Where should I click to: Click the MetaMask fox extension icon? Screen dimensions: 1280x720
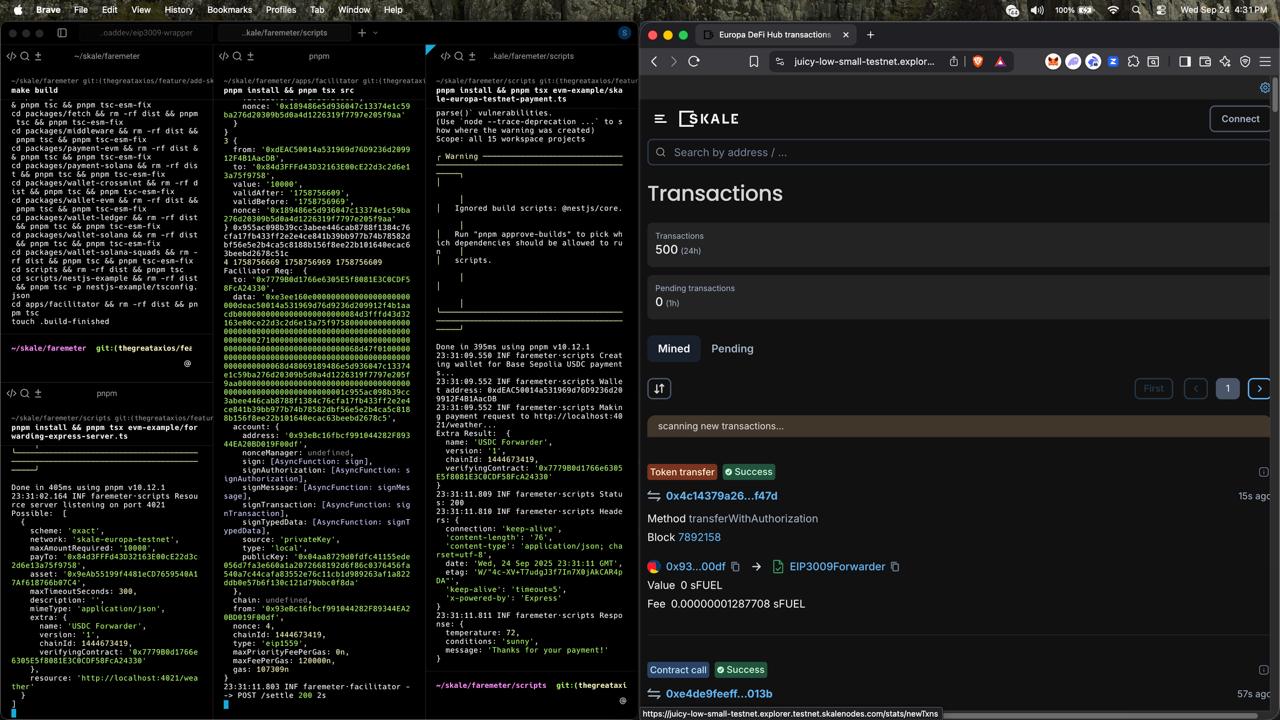[1052, 61]
